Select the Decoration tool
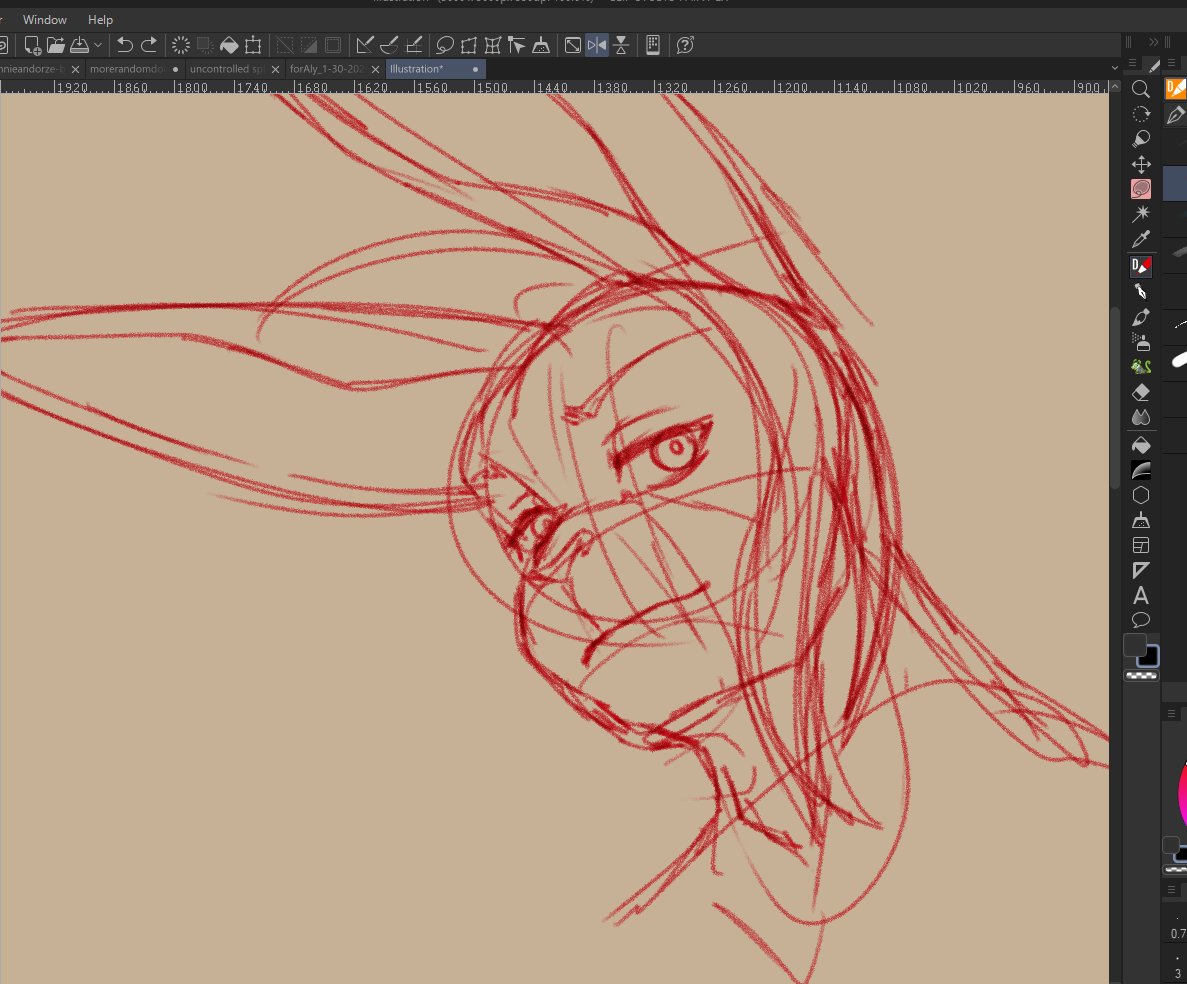 coord(1141,367)
